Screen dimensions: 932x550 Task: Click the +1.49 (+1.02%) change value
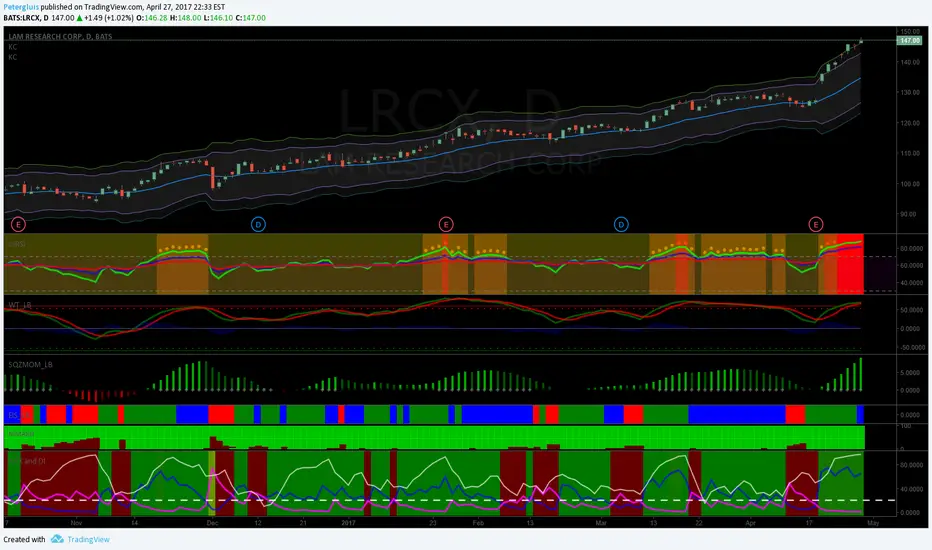(109, 18)
